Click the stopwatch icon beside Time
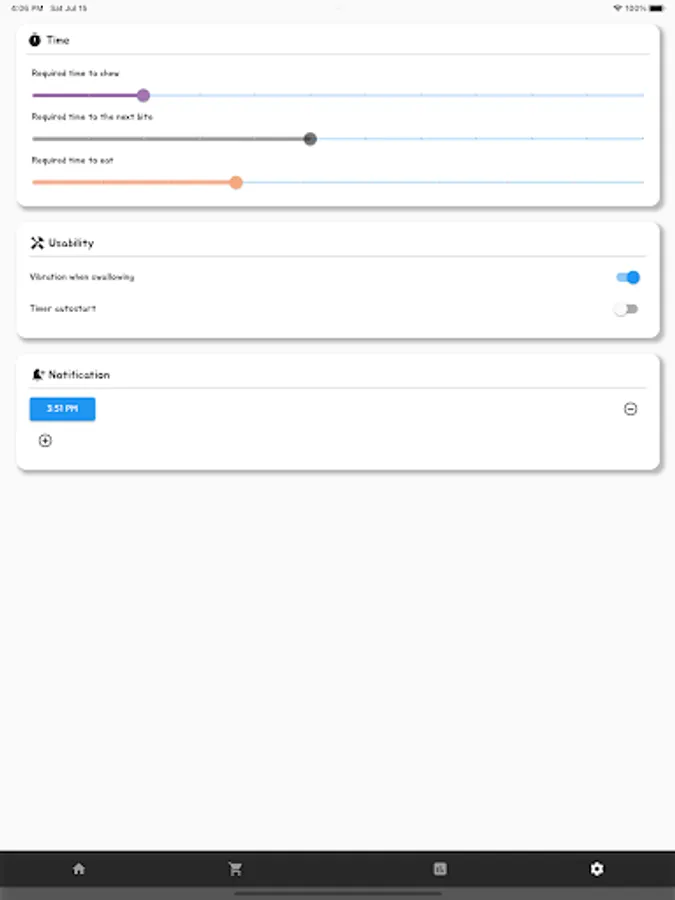 35,40
